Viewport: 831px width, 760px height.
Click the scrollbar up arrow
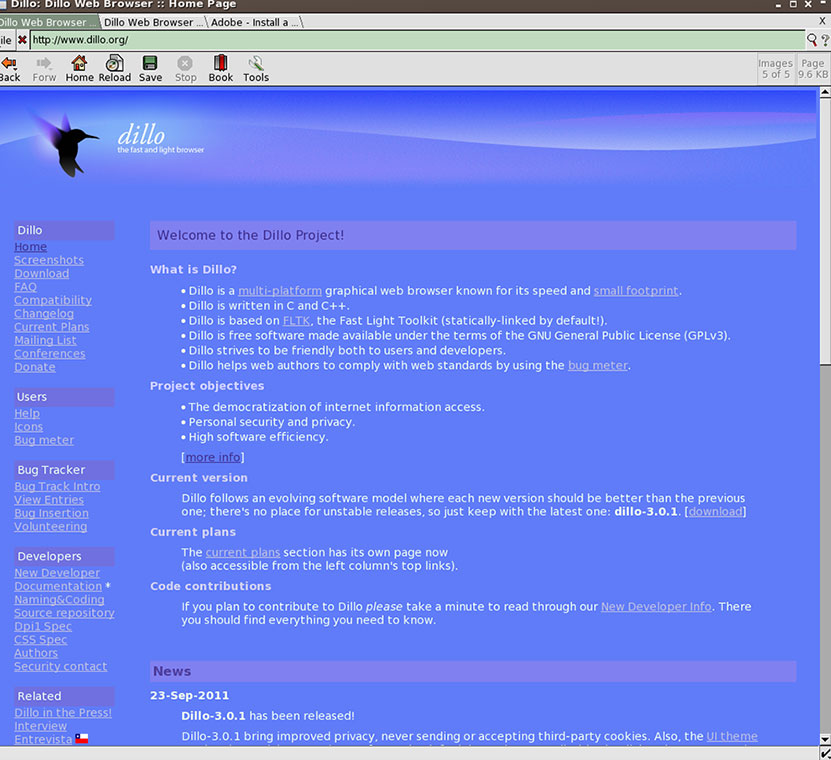tap(825, 92)
